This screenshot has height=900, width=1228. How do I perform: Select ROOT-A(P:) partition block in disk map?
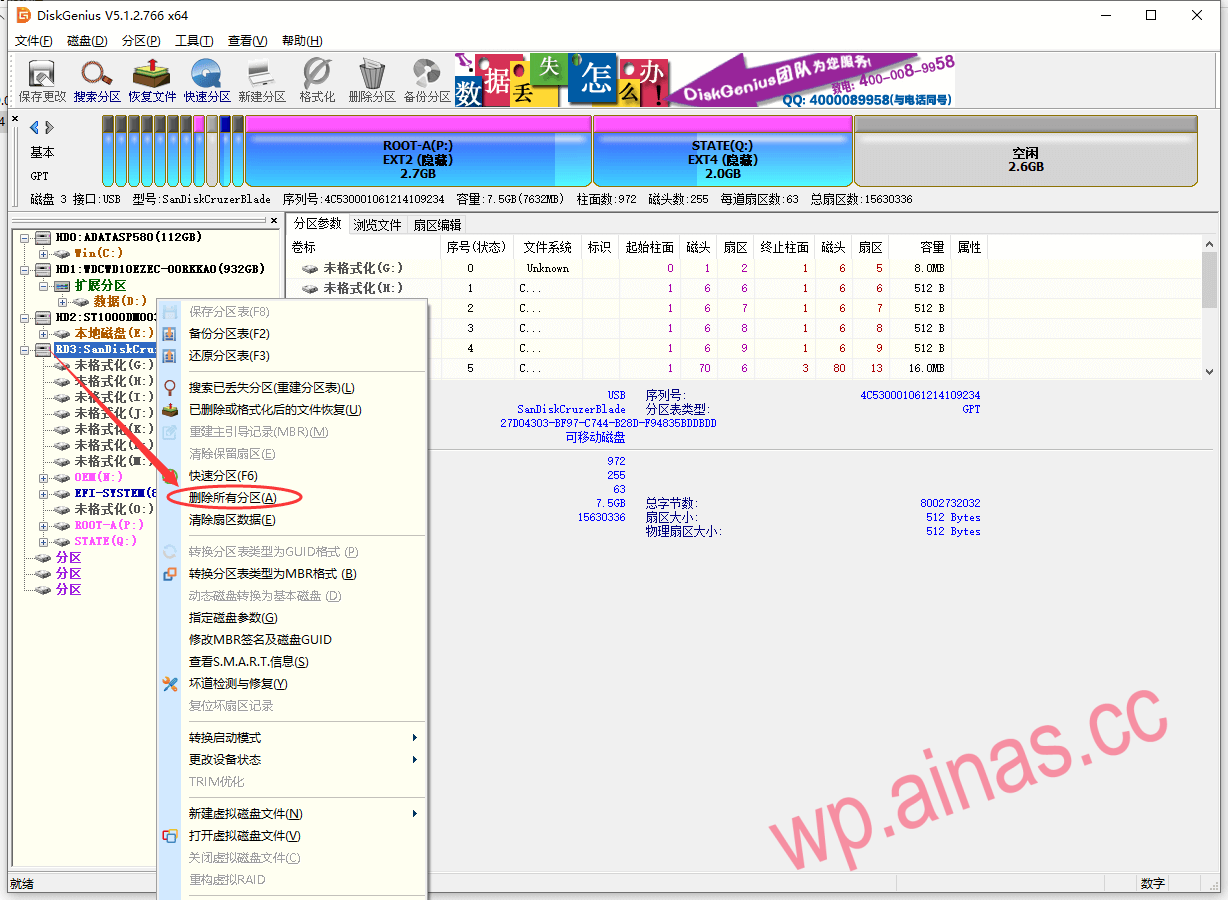pyautogui.click(x=418, y=150)
